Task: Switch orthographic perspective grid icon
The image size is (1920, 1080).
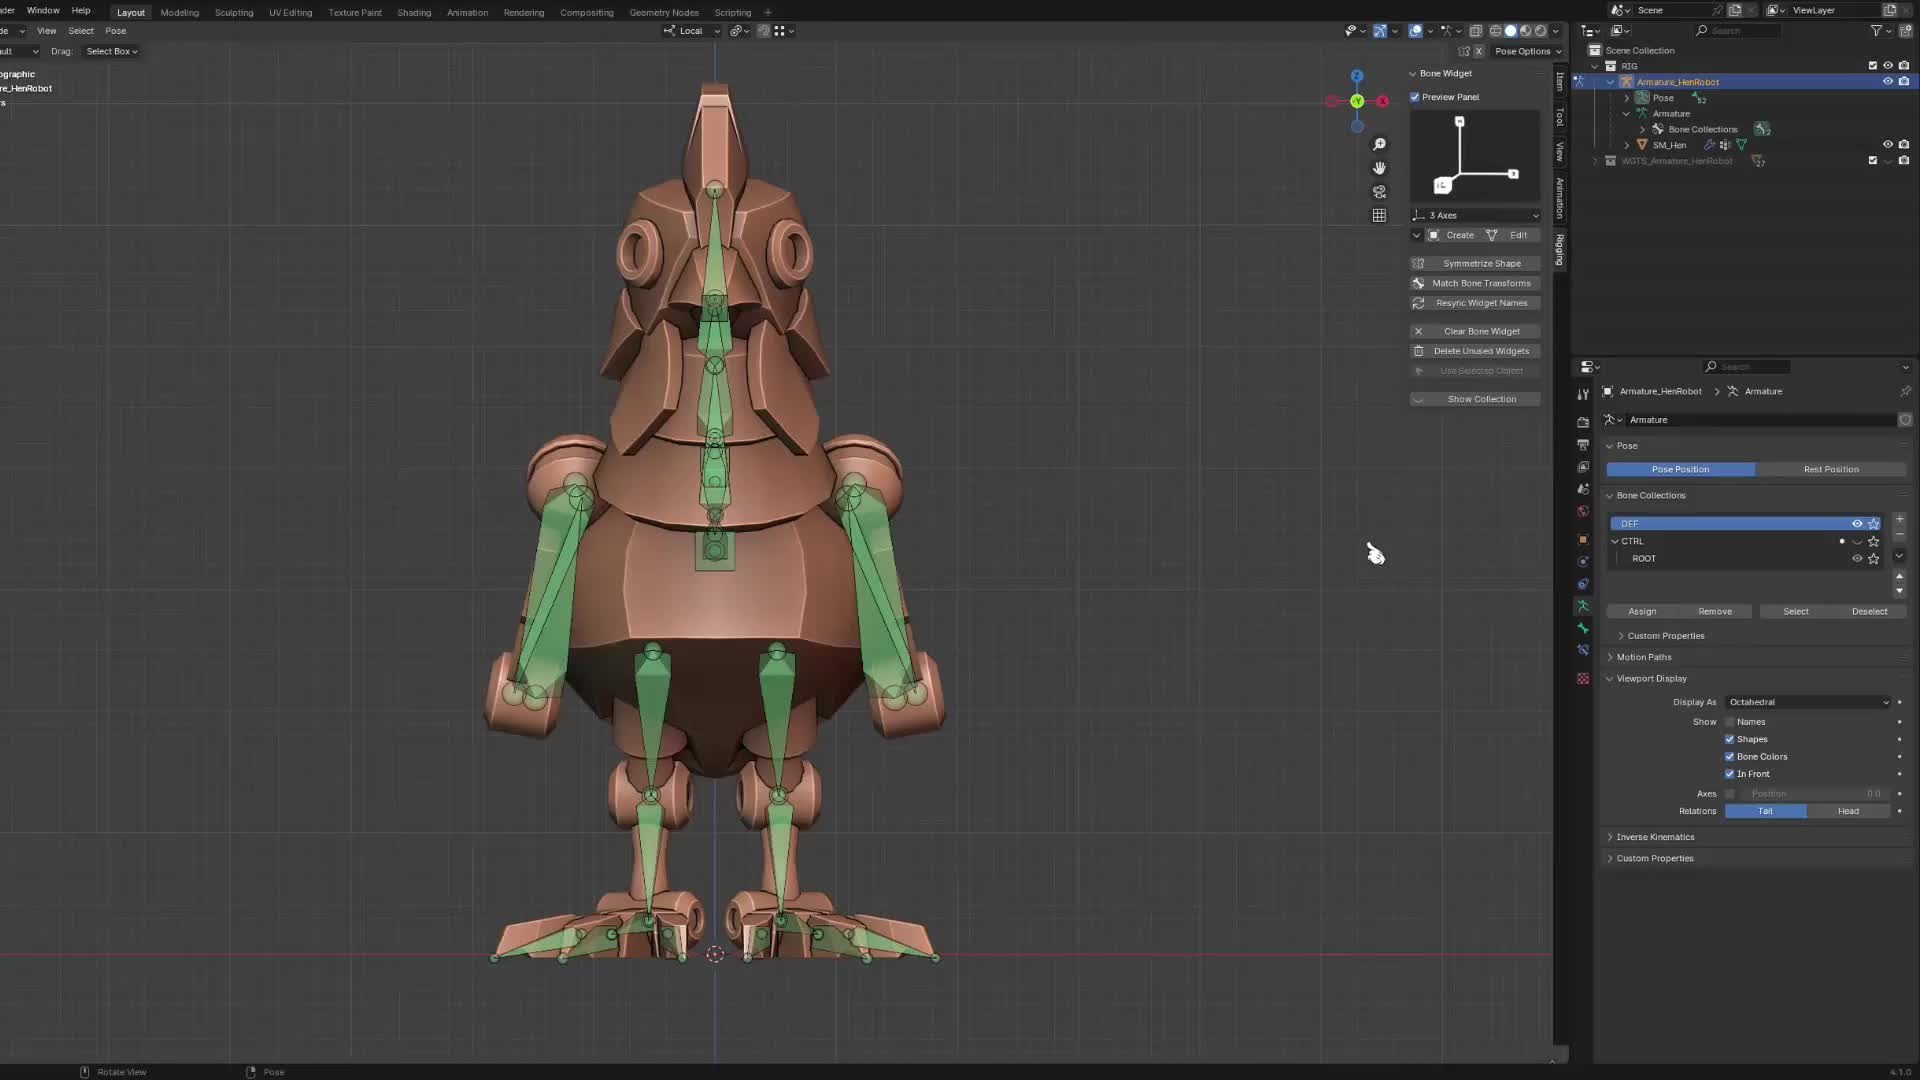Action: tap(1379, 215)
